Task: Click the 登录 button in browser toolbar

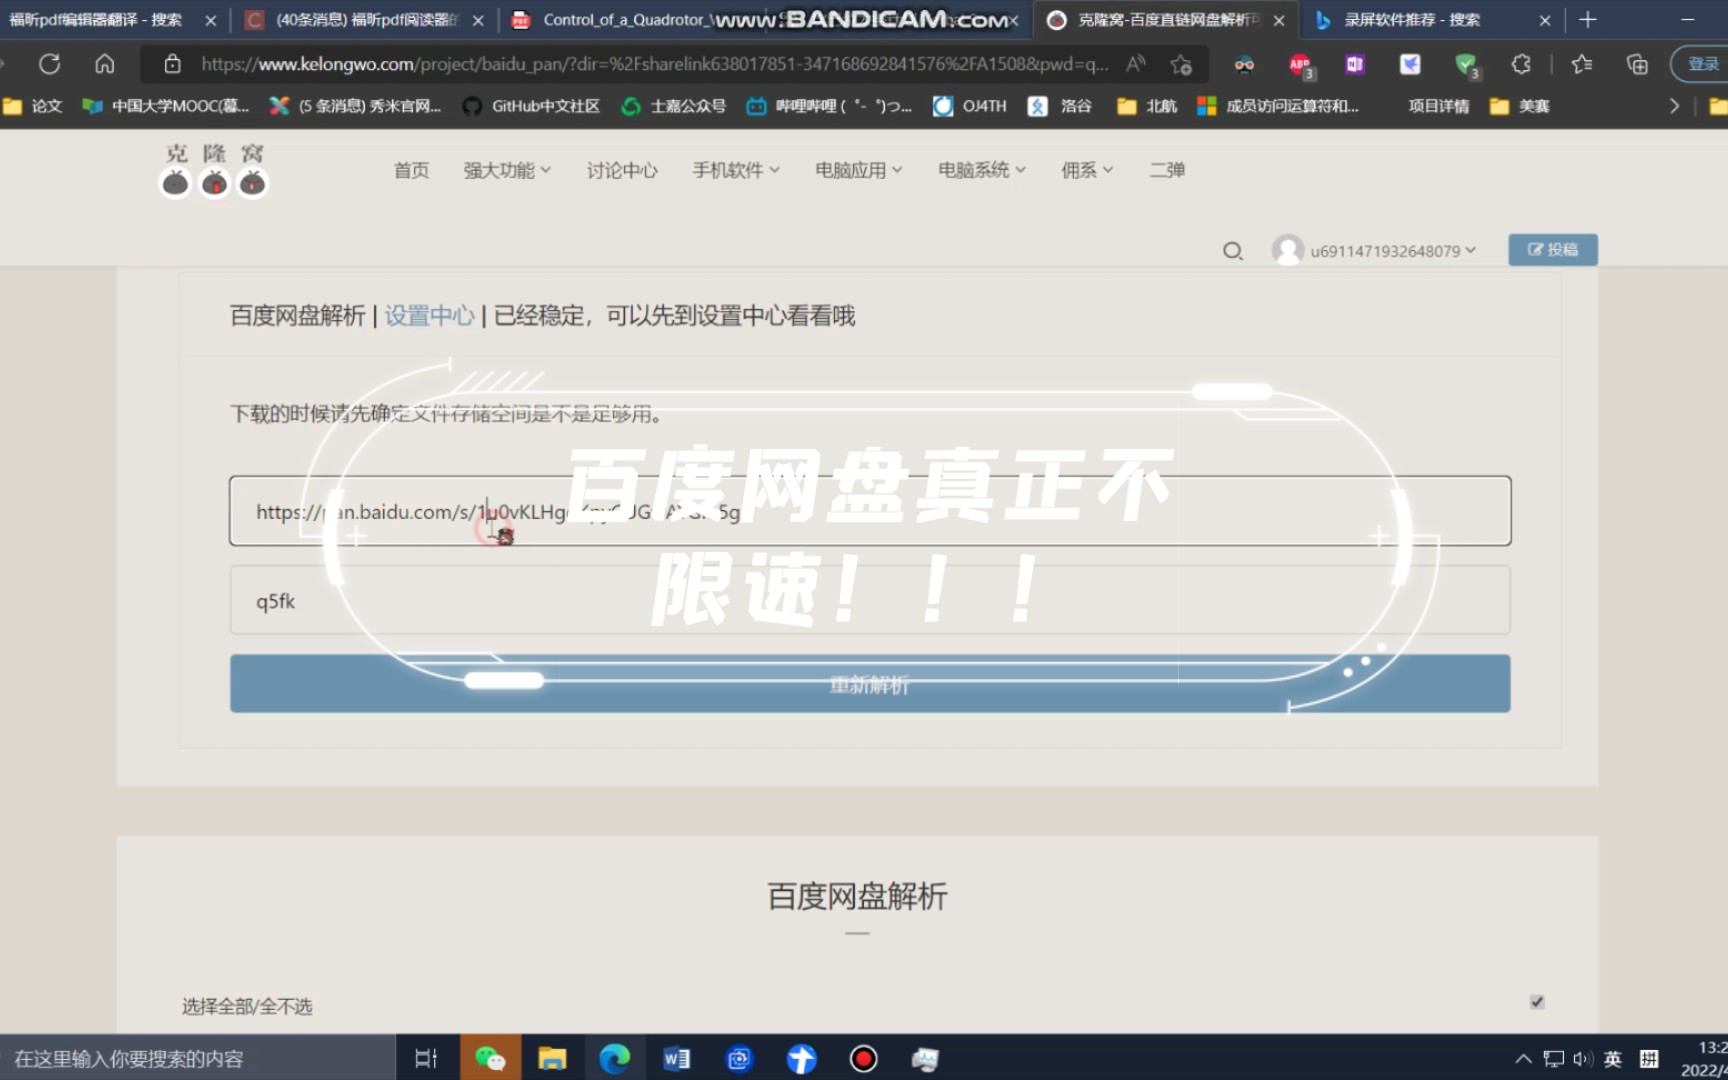Action: [x=1701, y=64]
